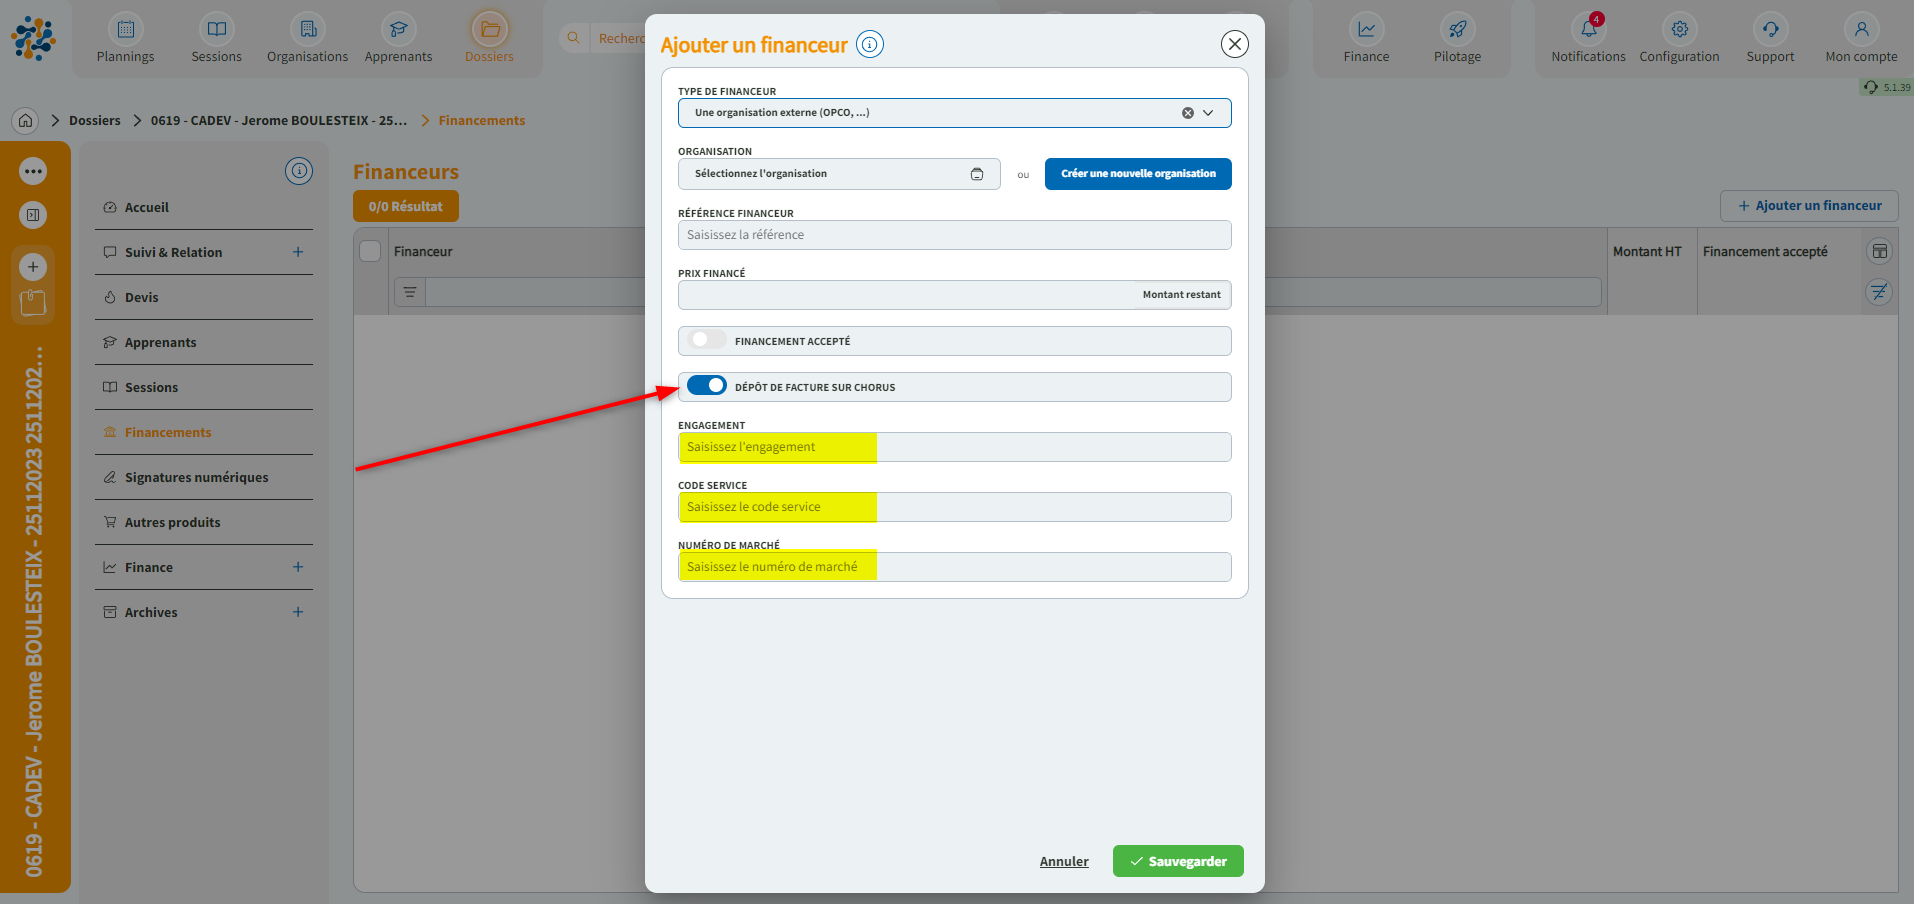Click the Sauvegarder button
Screen dimensions: 1914x904
(1177, 861)
